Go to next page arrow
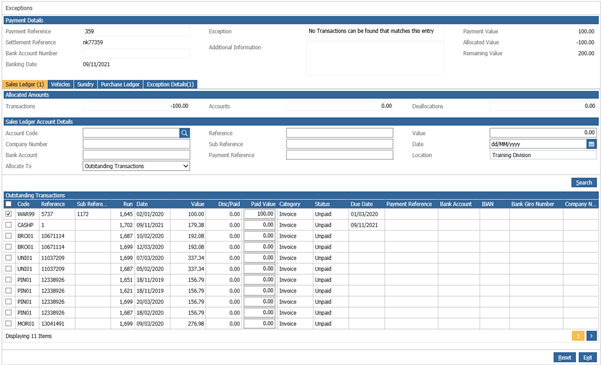 591,336
